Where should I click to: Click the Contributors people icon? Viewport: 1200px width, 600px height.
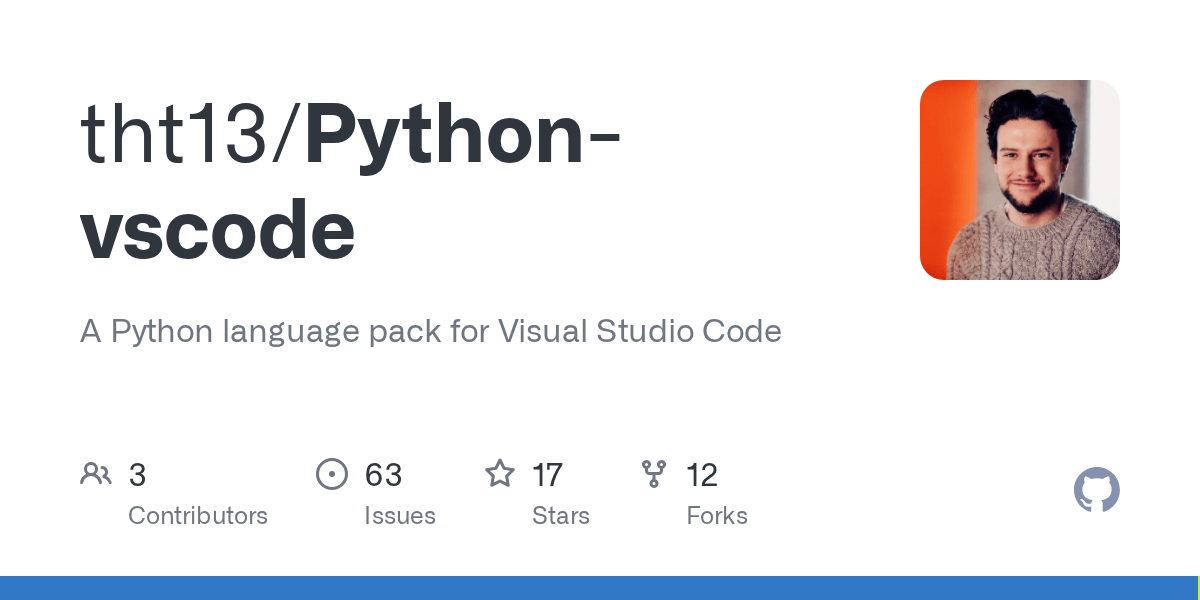(96, 474)
